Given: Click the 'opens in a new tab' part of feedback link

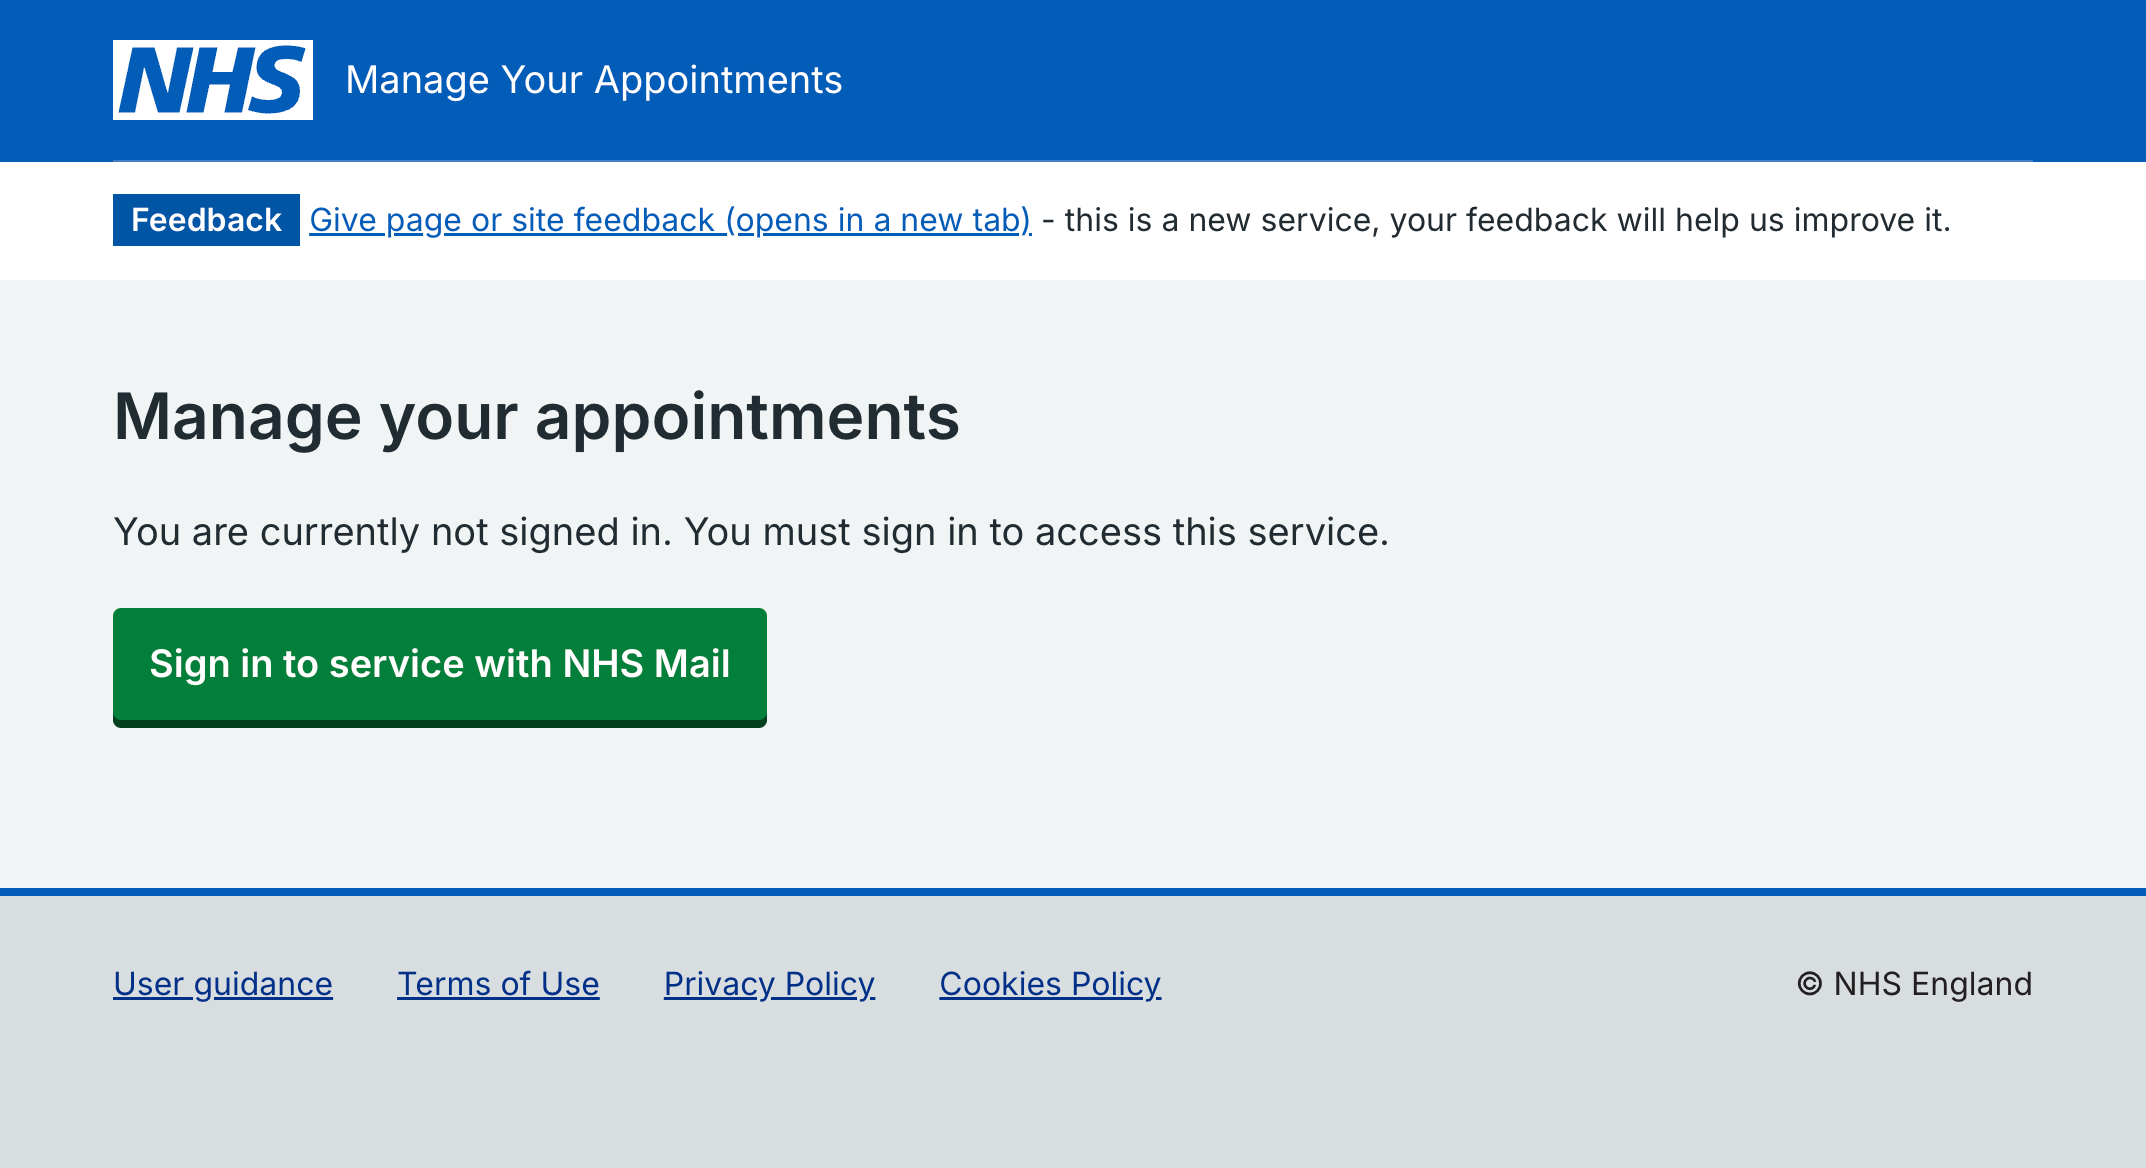Looking at the screenshot, I should pyautogui.click(x=878, y=220).
